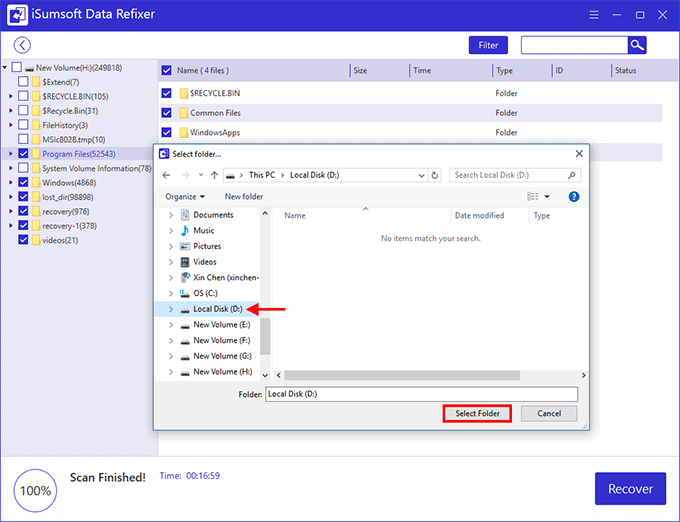The width and height of the screenshot is (680, 522).
Task: Click the 100% scan progress circle
Action: (35, 490)
